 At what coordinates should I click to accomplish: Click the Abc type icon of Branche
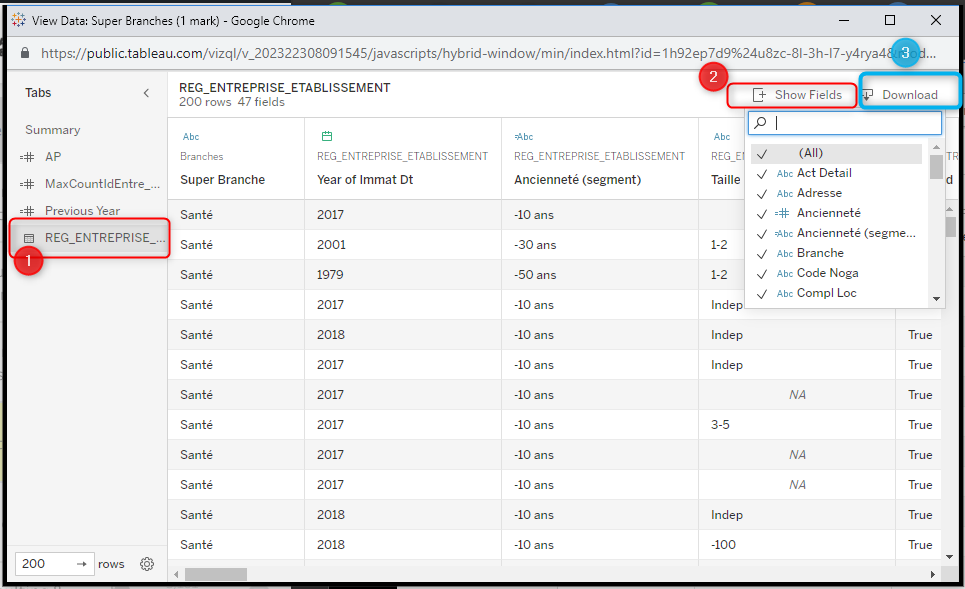point(785,254)
